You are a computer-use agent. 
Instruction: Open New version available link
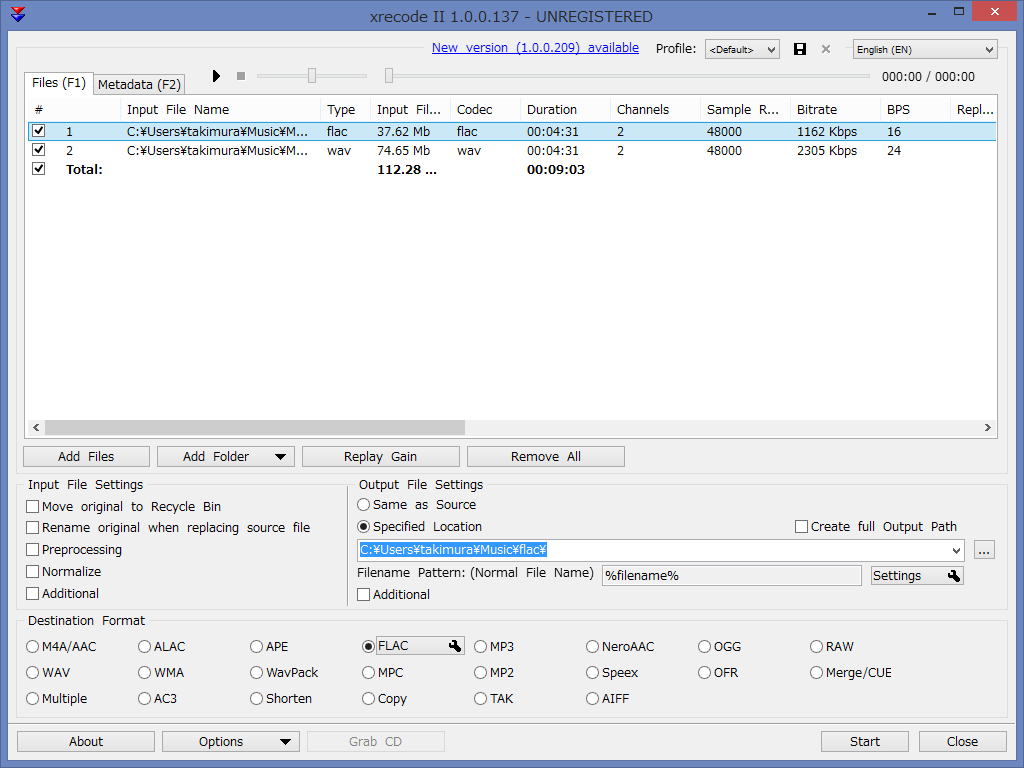(x=536, y=48)
